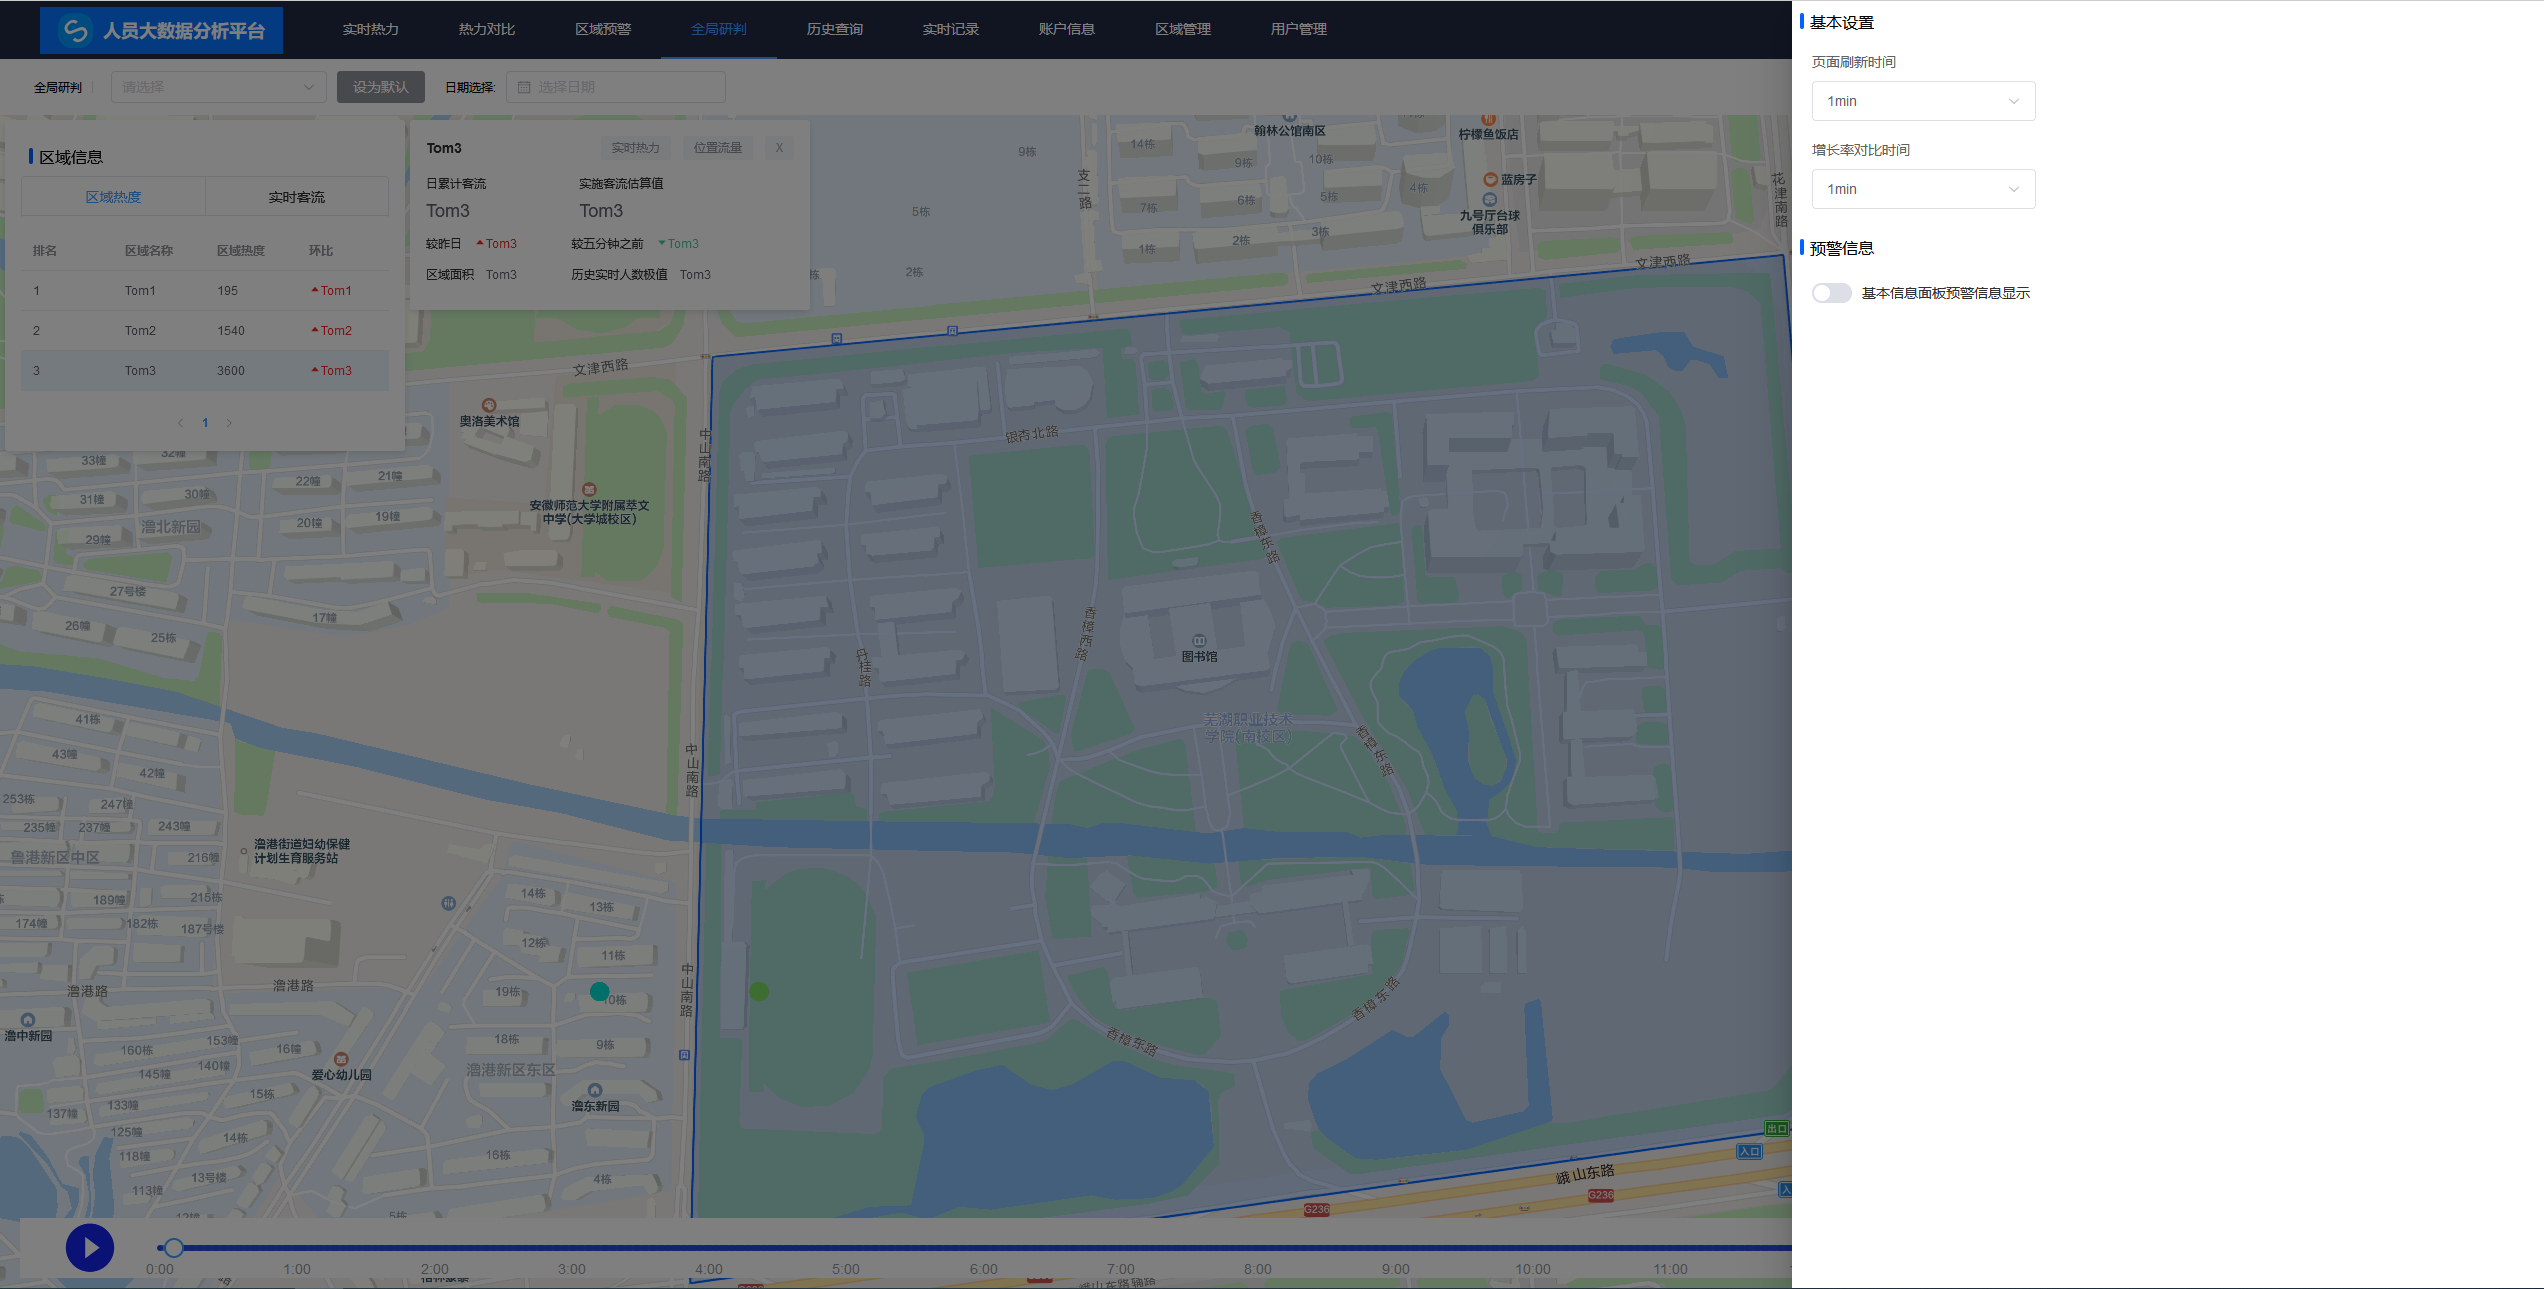The width and height of the screenshot is (2544, 1289).
Task: Select the Tom2 row in region table
Action: point(205,331)
